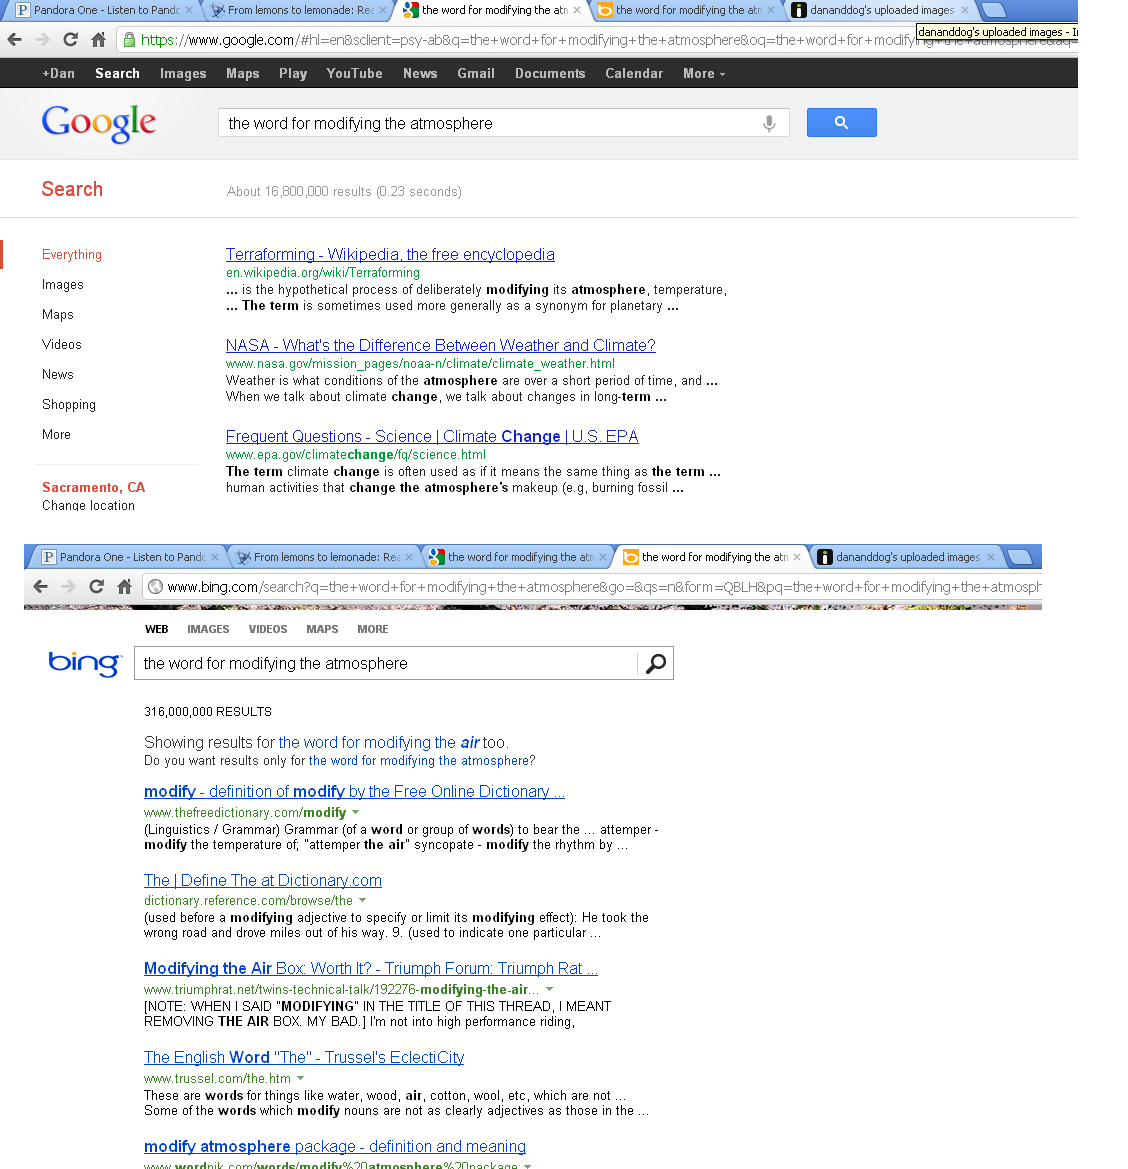Screen dimensions: 1128x1169
Task: Open Define The at Dictionary.com result
Action: point(262,880)
